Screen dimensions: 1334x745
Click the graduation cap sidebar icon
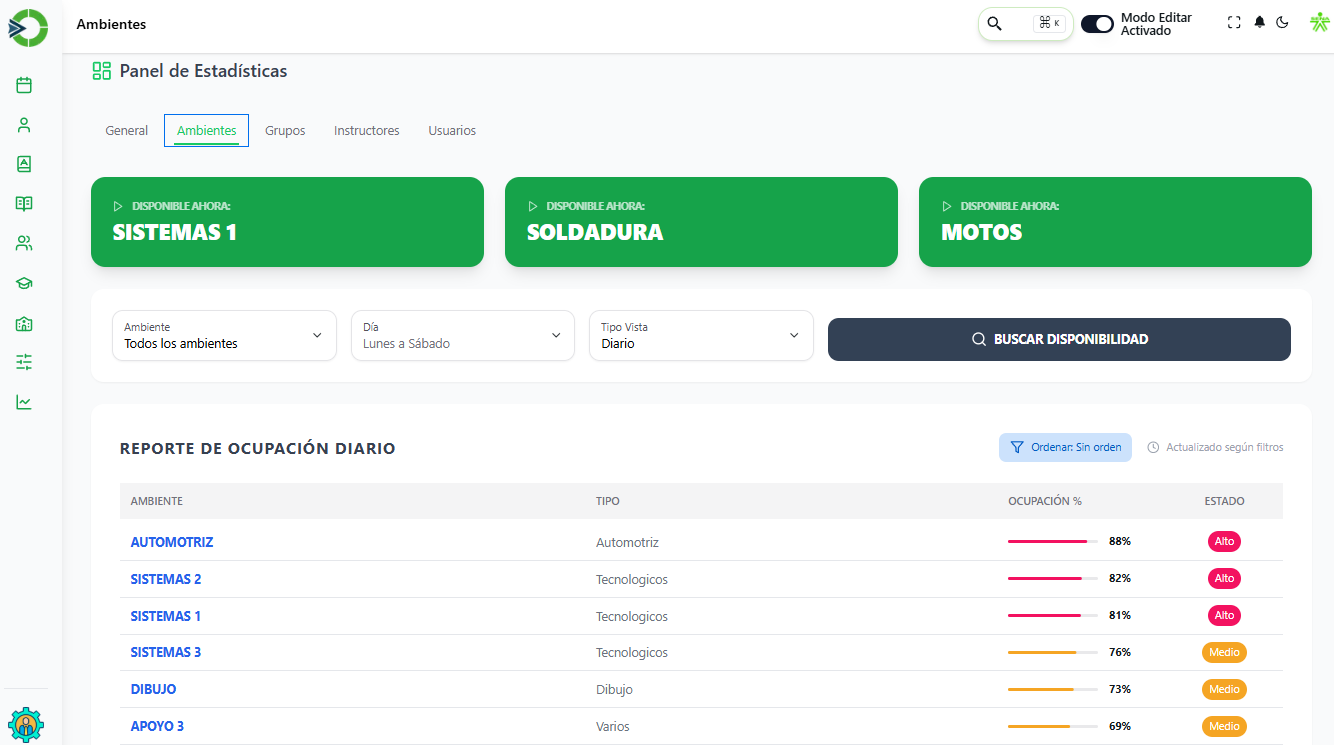(x=24, y=283)
